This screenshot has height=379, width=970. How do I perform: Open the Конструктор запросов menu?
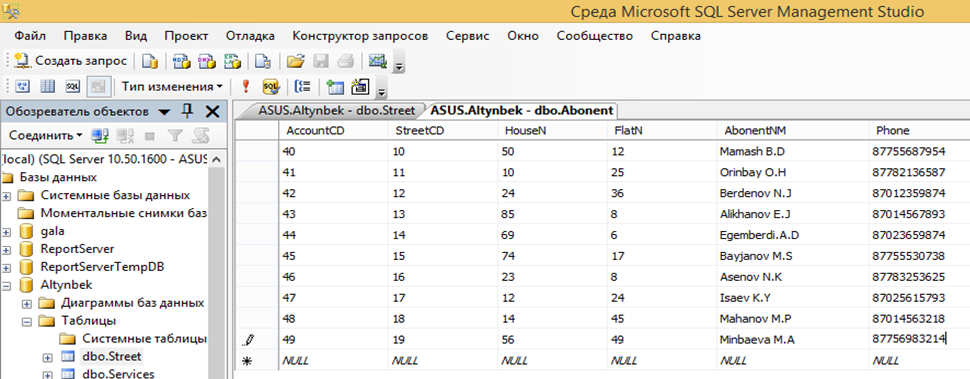(x=360, y=36)
